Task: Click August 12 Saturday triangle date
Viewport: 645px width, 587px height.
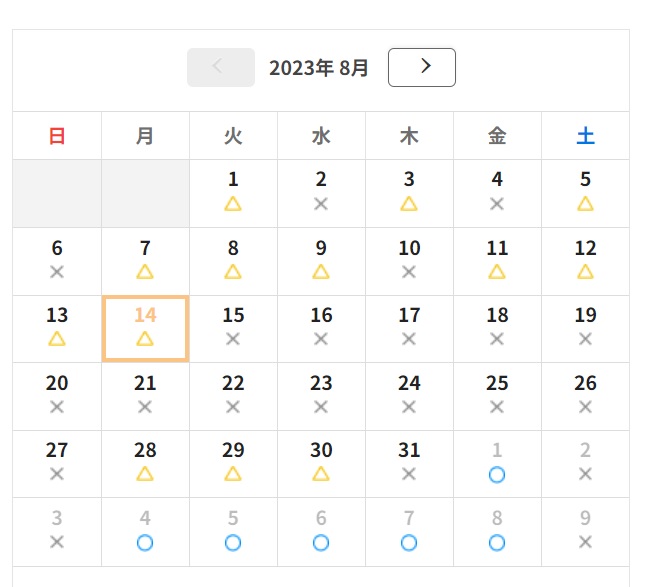Action: [x=585, y=261]
